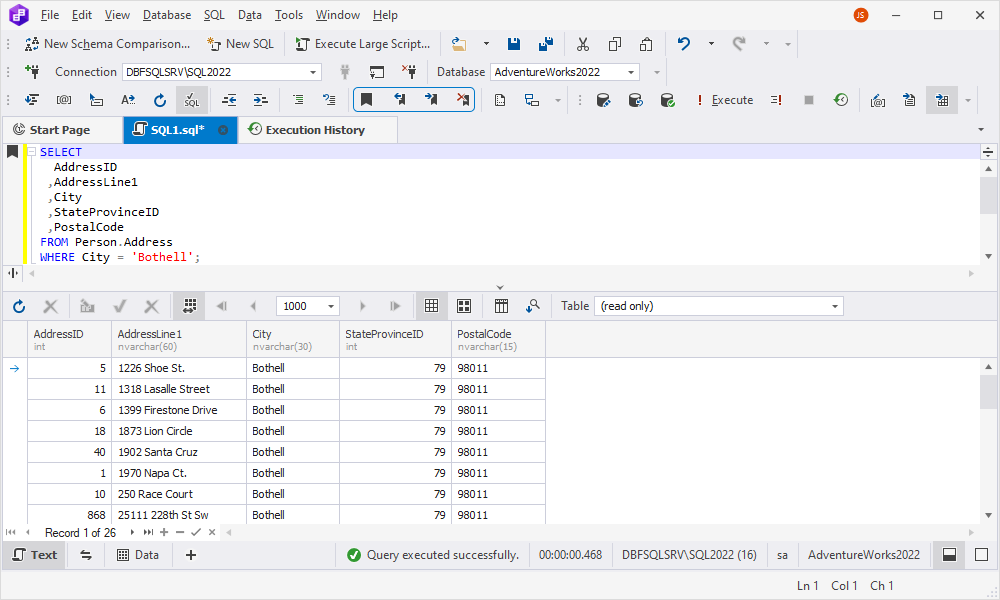Click the New SQL button
The width and height of the screenshot is (1000, 600).
240,44
